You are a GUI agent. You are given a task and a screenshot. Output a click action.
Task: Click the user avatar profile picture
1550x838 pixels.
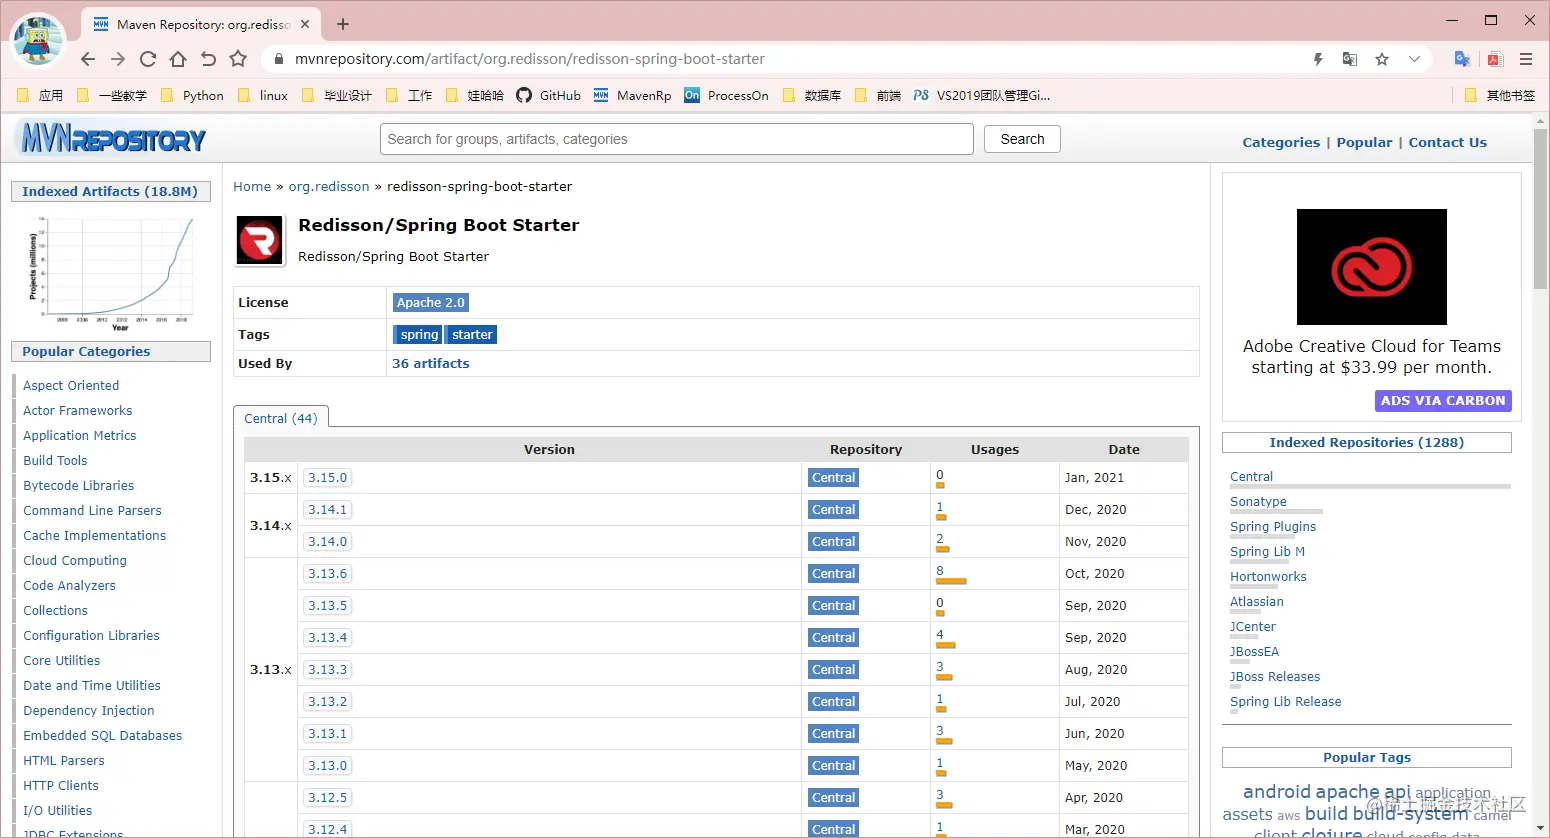(x=37, y=40)
